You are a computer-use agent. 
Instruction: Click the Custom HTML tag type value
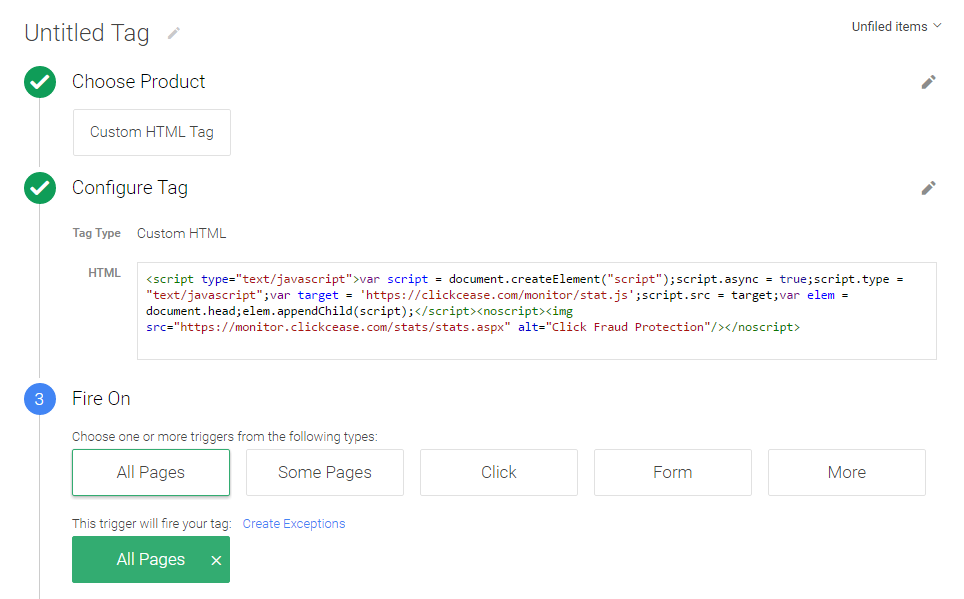(x=181, y=233)
